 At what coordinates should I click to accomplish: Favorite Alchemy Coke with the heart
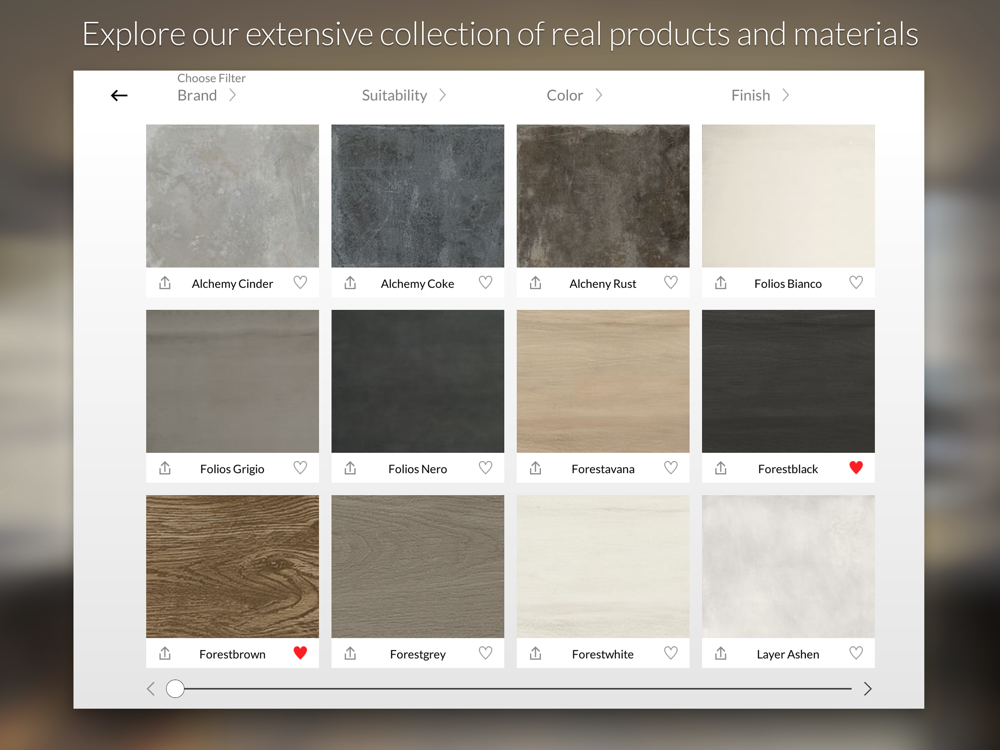pos(485,282)
